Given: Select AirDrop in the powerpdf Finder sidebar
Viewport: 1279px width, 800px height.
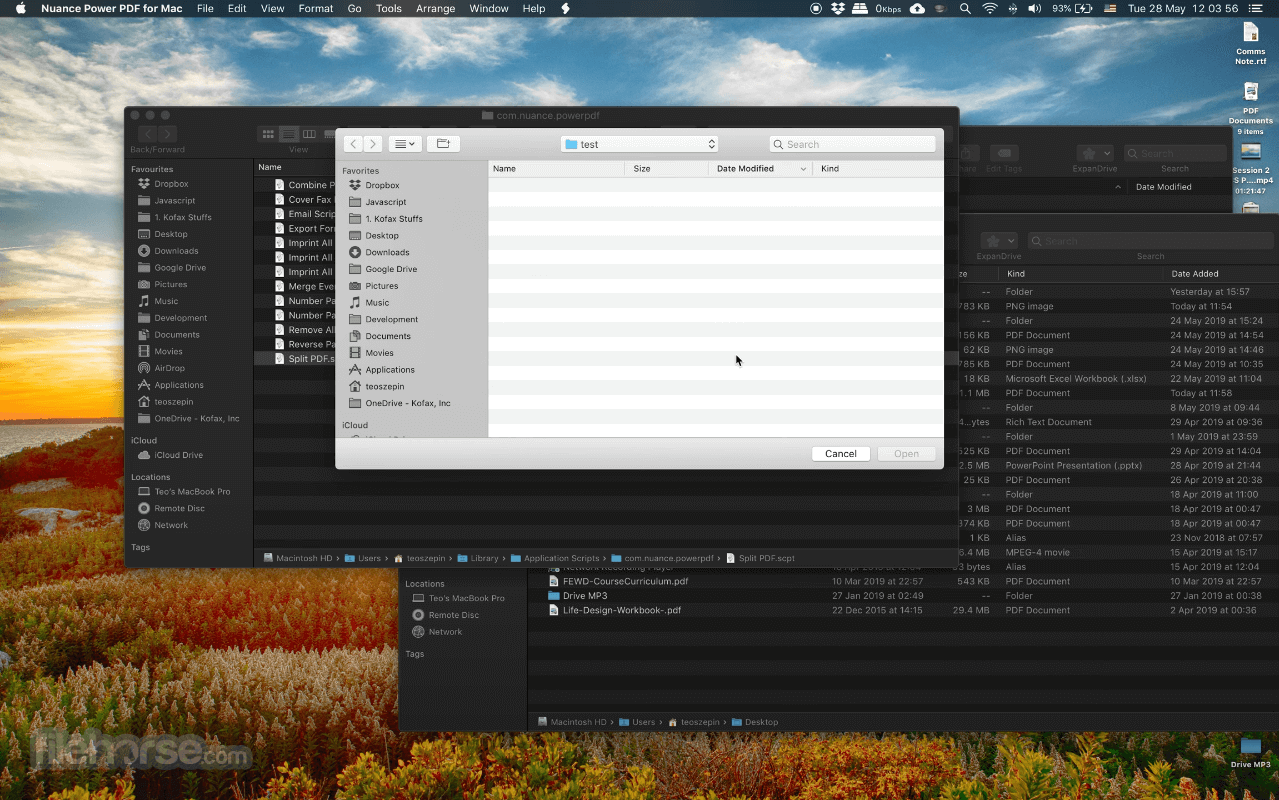Looking at the screenshot, I should (169, 368).
